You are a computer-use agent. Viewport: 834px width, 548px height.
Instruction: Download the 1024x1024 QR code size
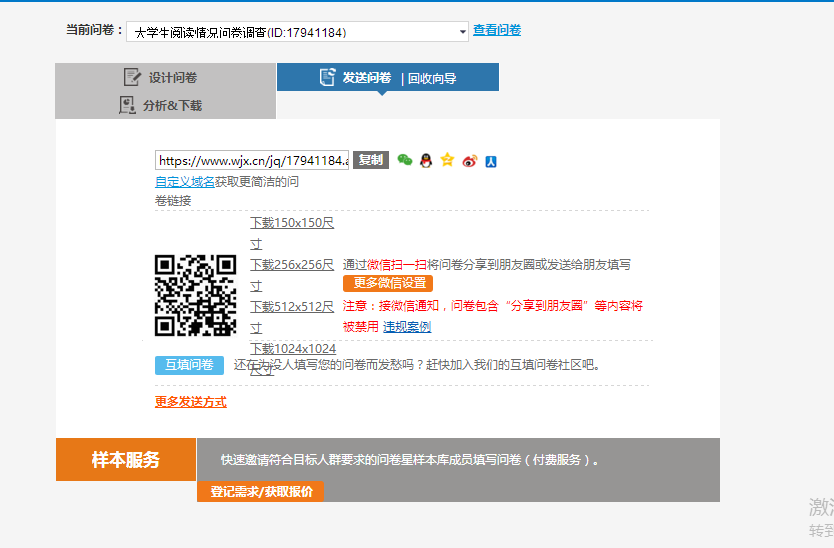click(x=293, y=359)
